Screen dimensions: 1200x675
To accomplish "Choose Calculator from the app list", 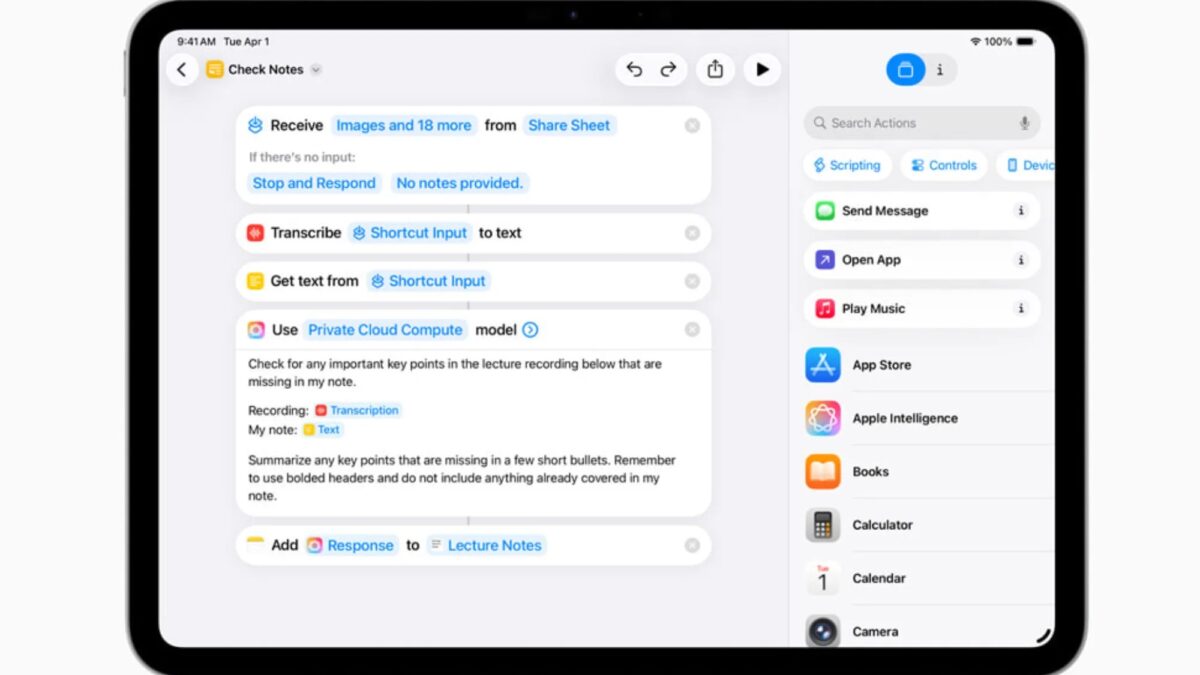I will click(x=881, y=524).
